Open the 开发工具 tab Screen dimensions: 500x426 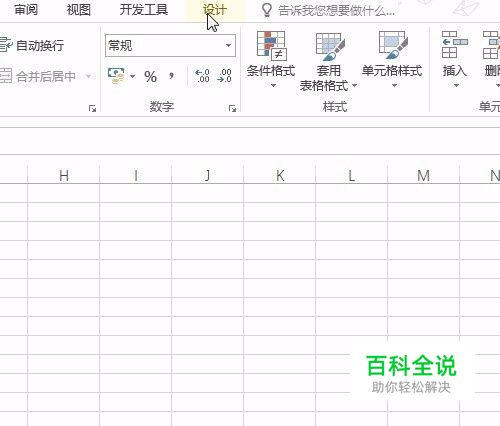pos(144,10)
